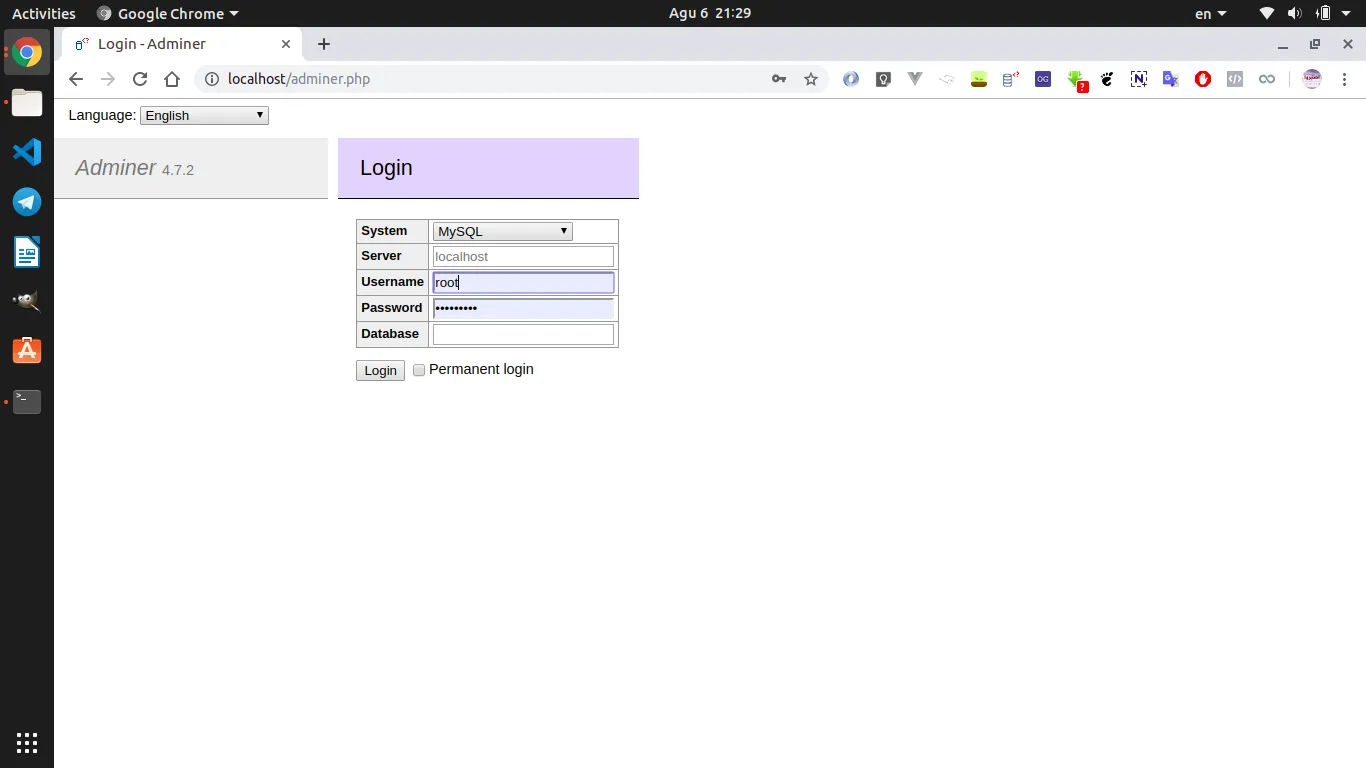Click the Adminer version 4.7.2 text
Viewport: 1366px width, 768px height.
[x=178, y=170]
